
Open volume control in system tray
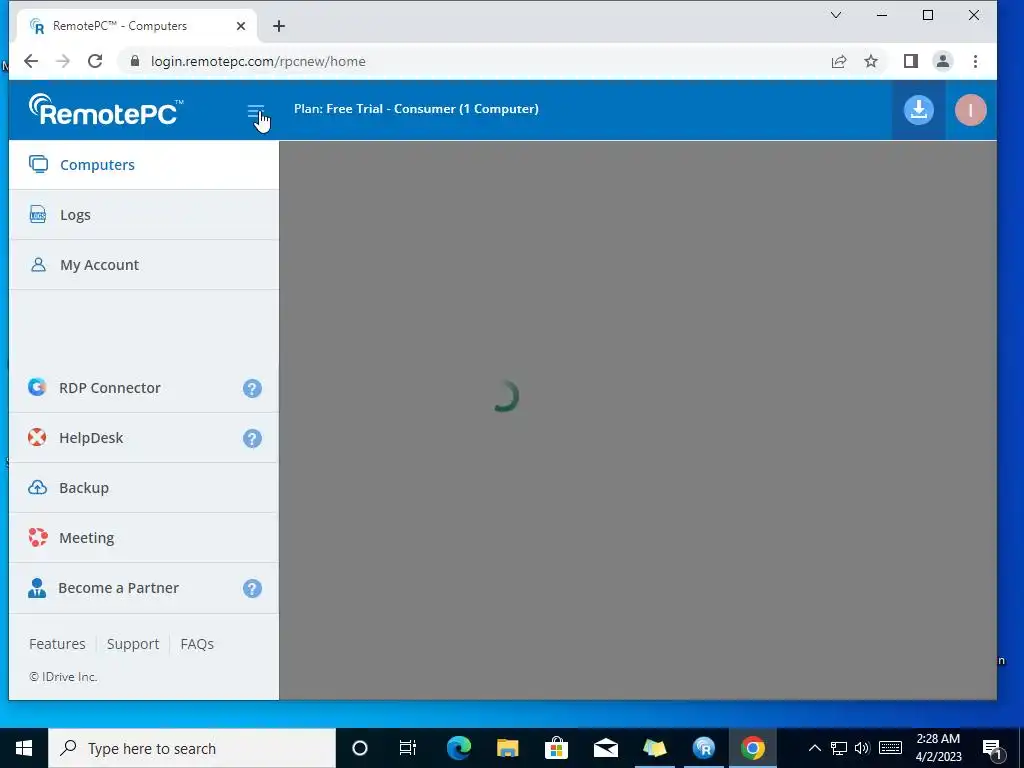coord(862,748)
